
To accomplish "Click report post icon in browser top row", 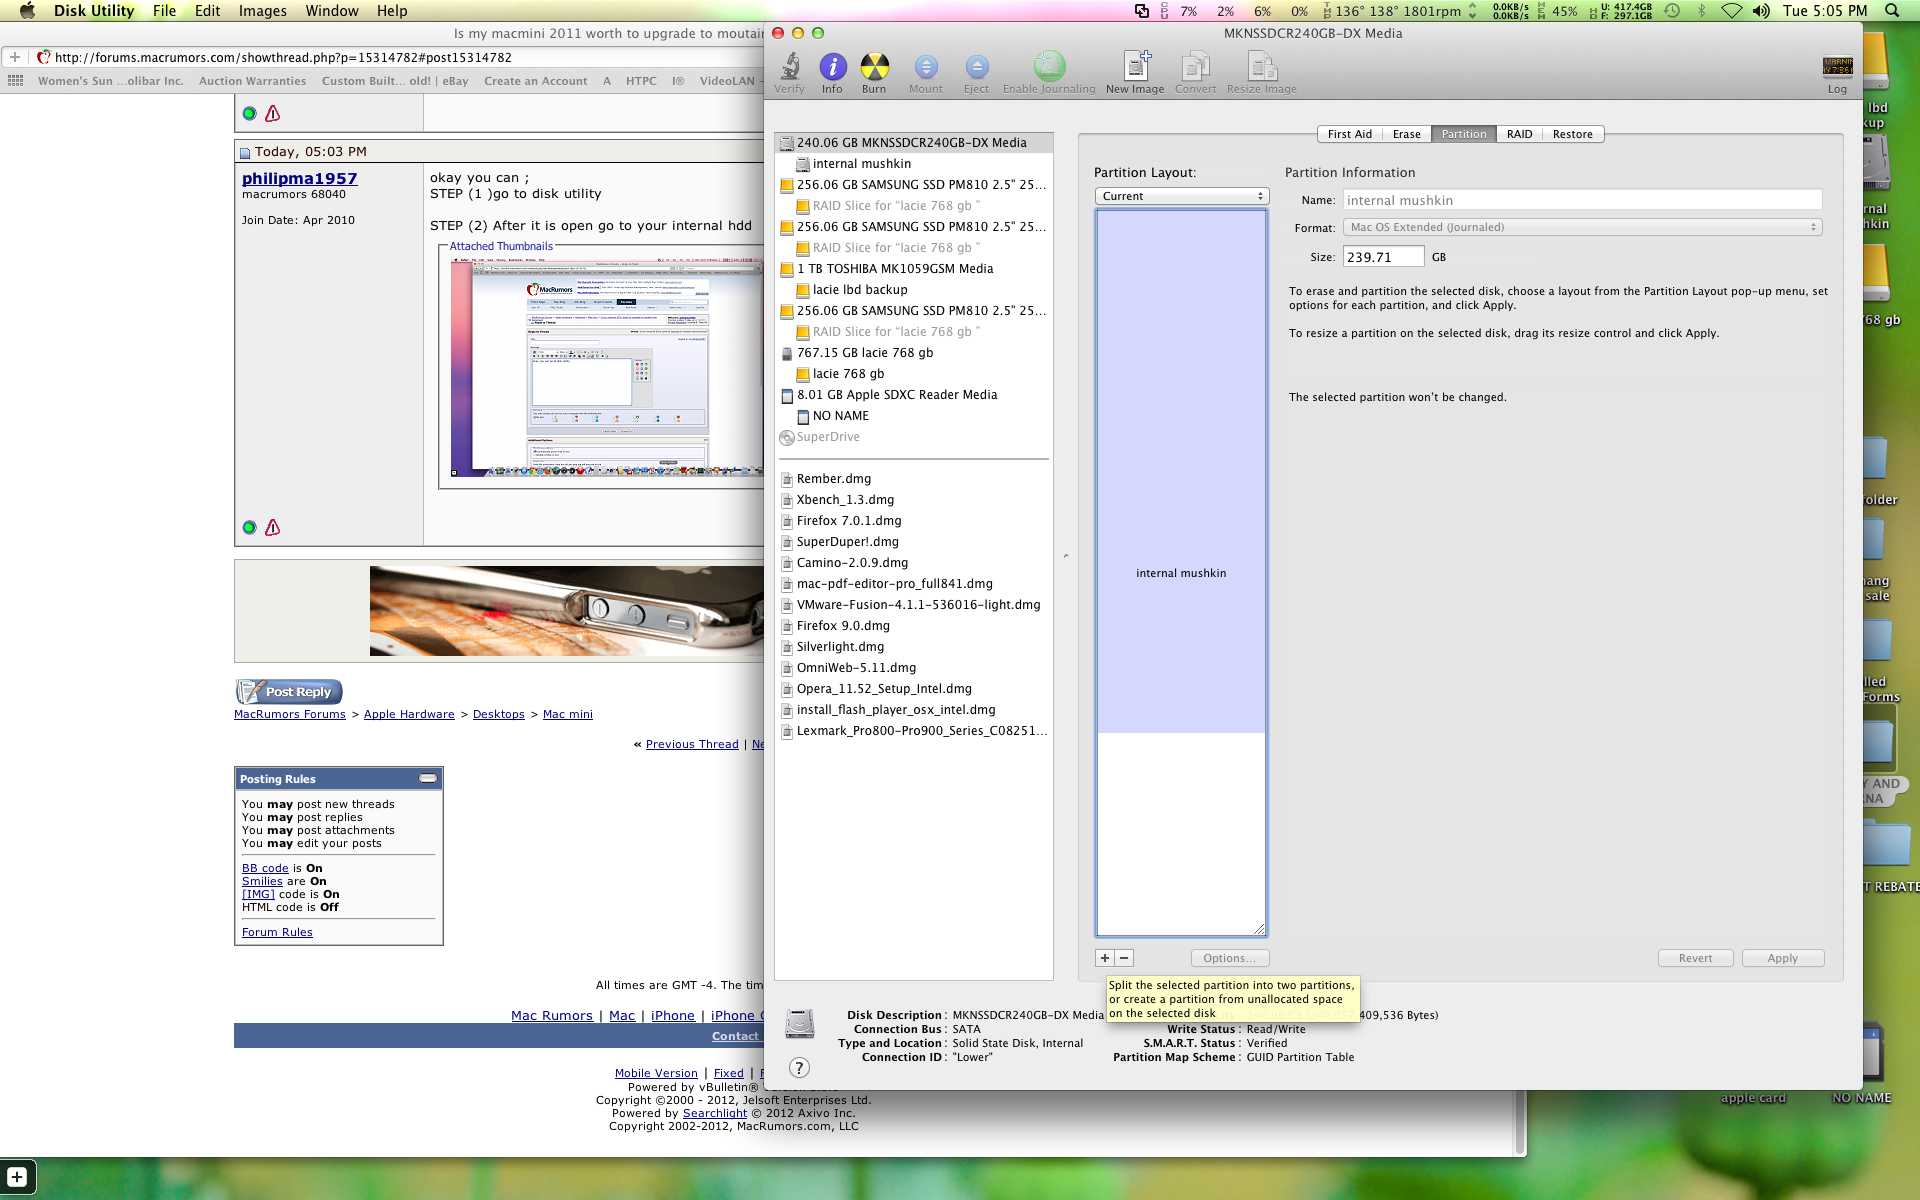I will tap(272, 114).
